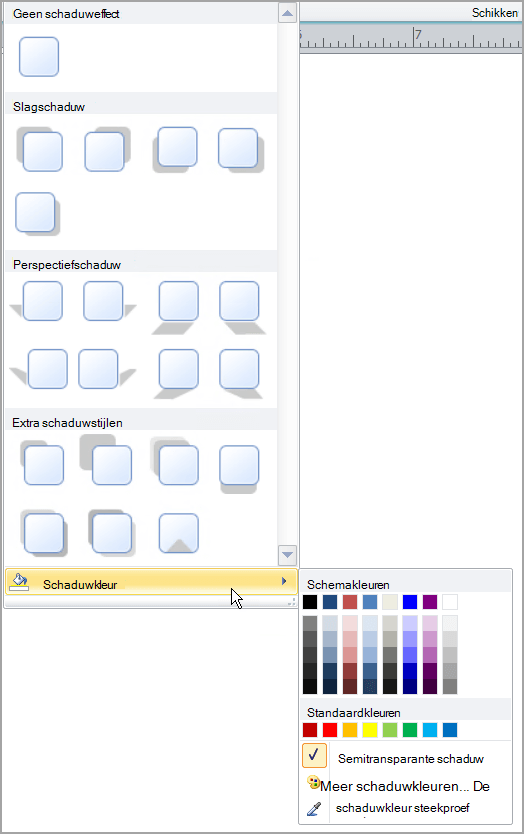This screenshot has height=834, width=524.
Task: Select white scheme color swatch
Action: pyautogui.click(x=450, y=602)
